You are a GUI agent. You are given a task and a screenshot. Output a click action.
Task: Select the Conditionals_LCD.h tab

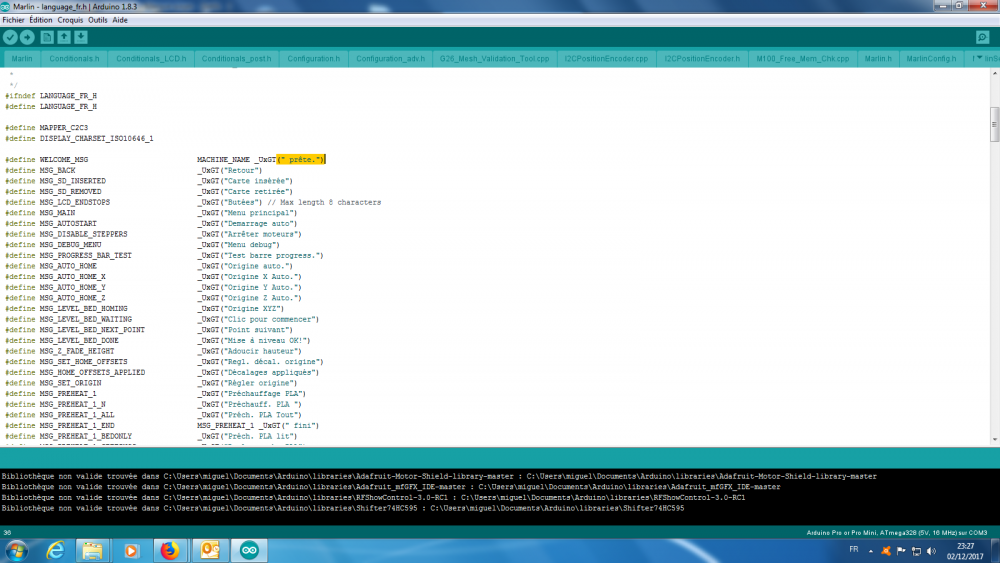click(x=151, y=59)
